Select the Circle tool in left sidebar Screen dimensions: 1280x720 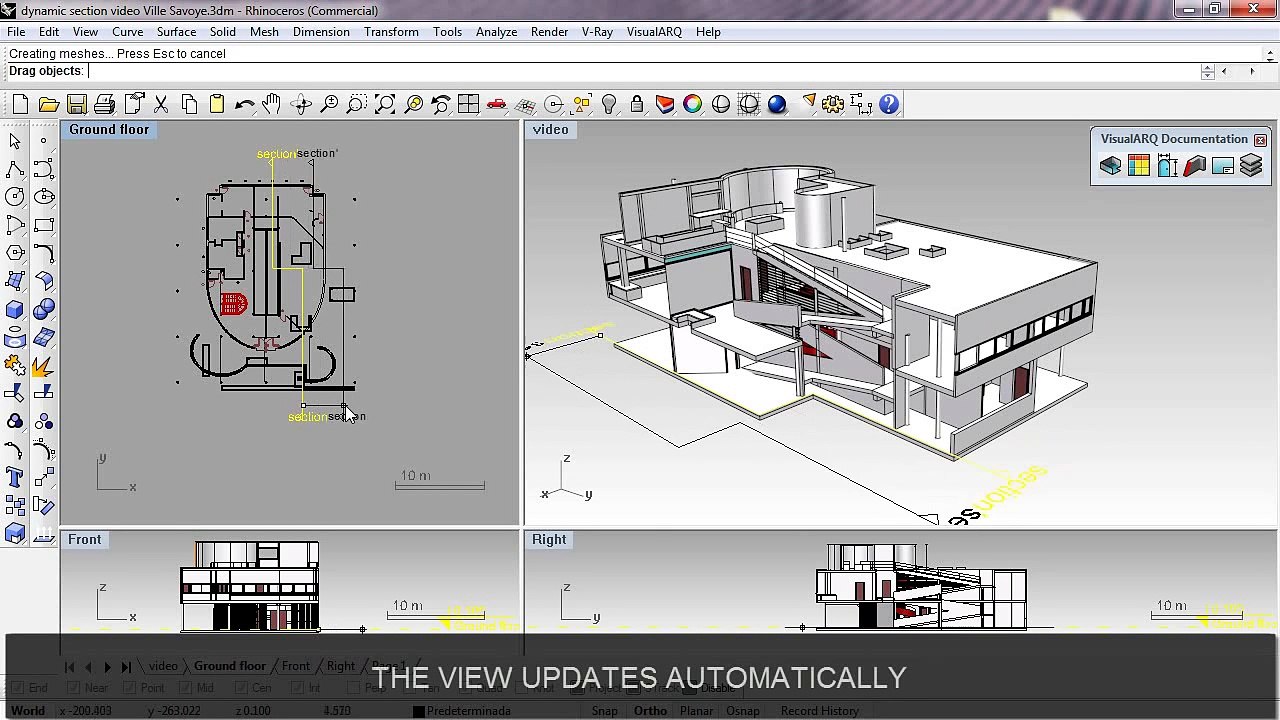[15, 197]
